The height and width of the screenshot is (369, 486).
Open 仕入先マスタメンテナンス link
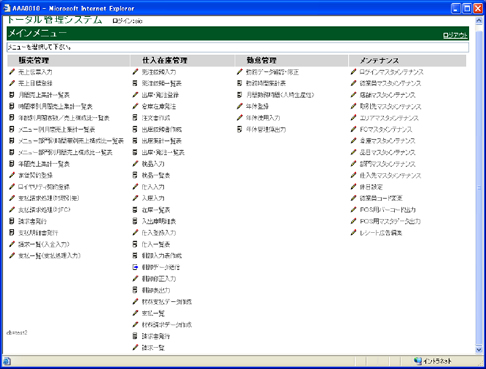(390, 175)
